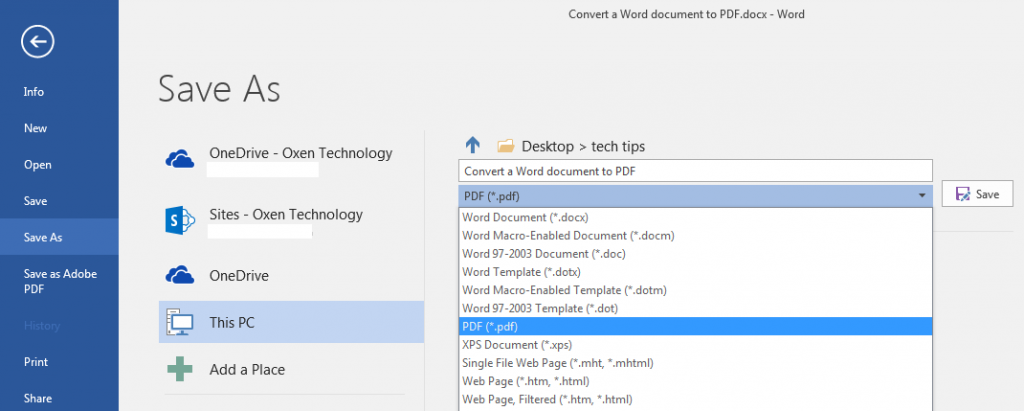
Task: Choose Word Document (*.docx) format
Action: tap(695, 217)
